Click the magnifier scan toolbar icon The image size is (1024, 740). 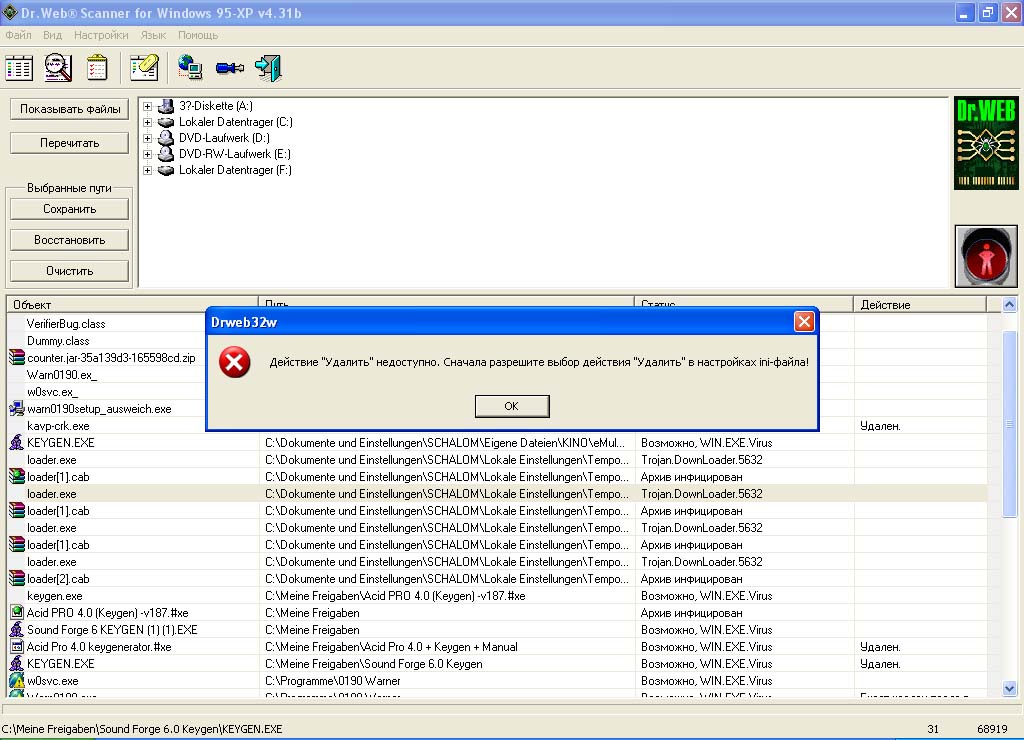(58, 68)
